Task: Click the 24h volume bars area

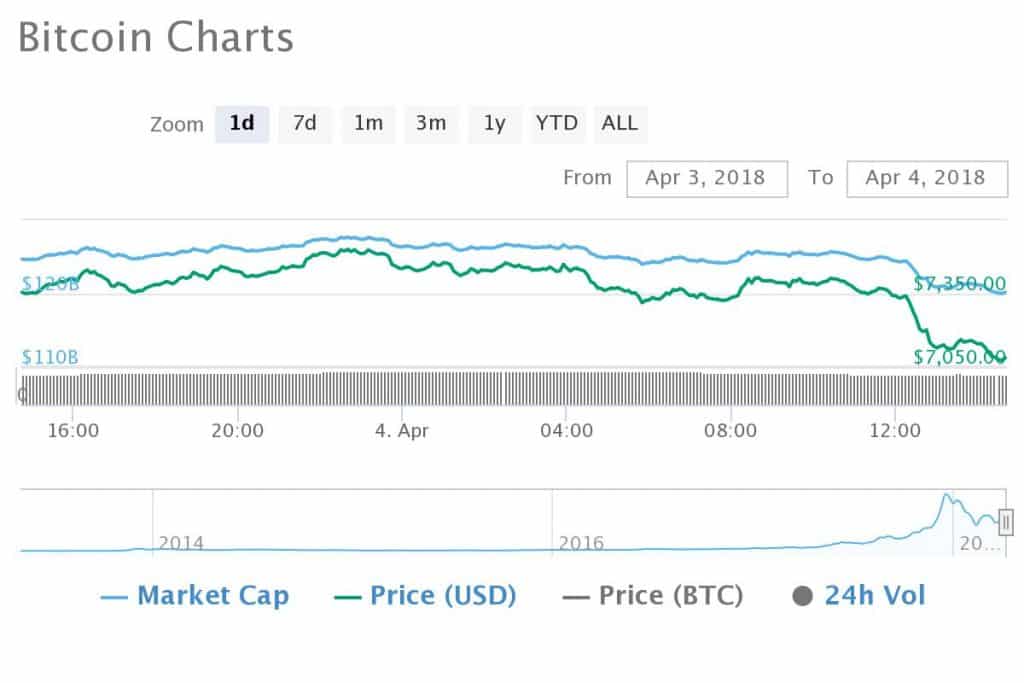Action: (500, 388)
